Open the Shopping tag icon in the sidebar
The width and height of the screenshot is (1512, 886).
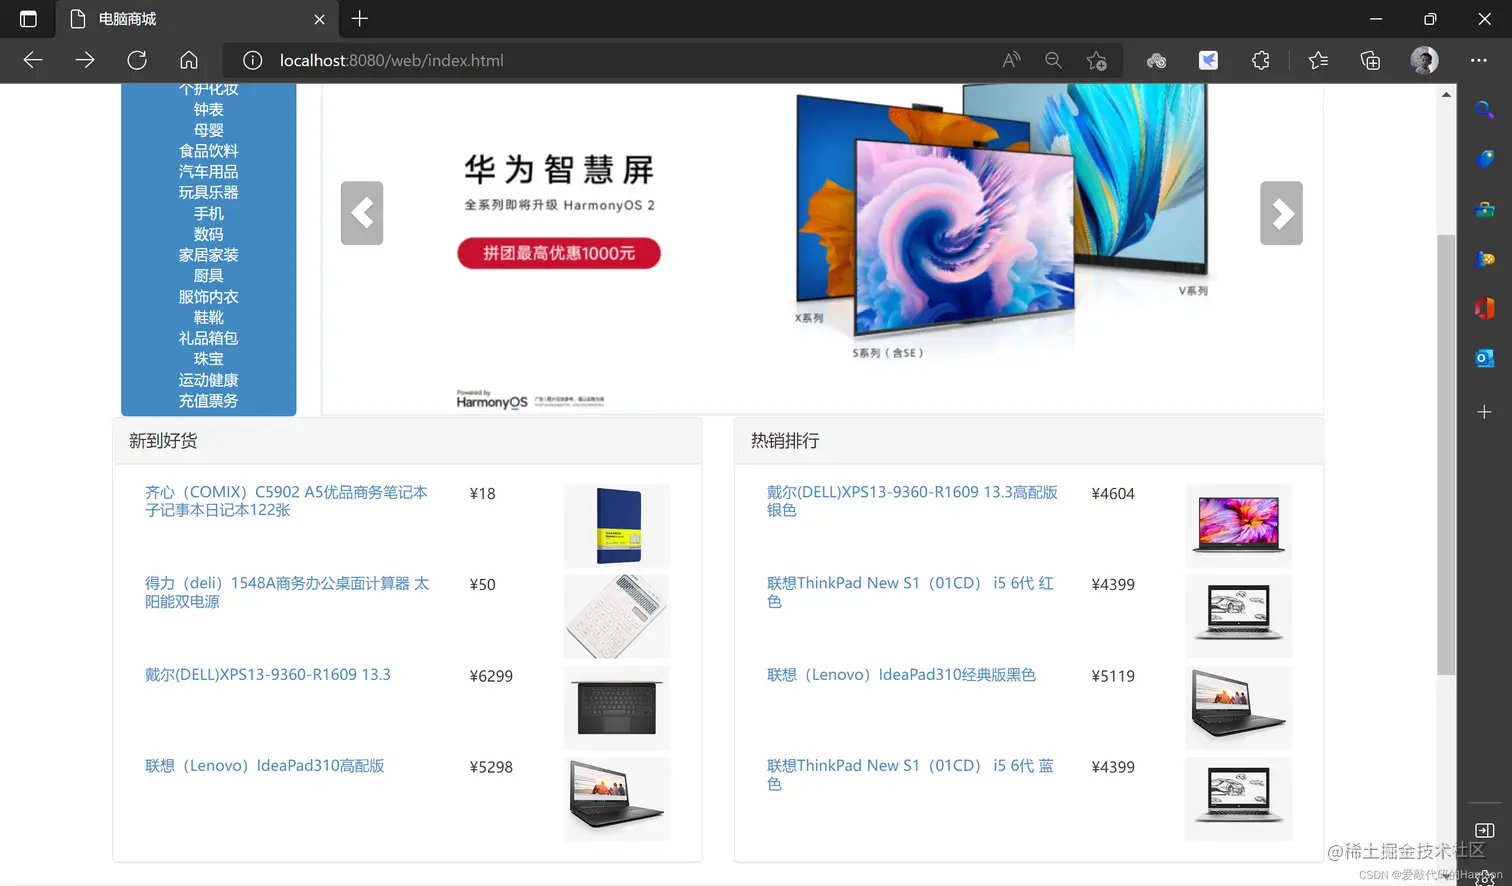coord(1484,159)
